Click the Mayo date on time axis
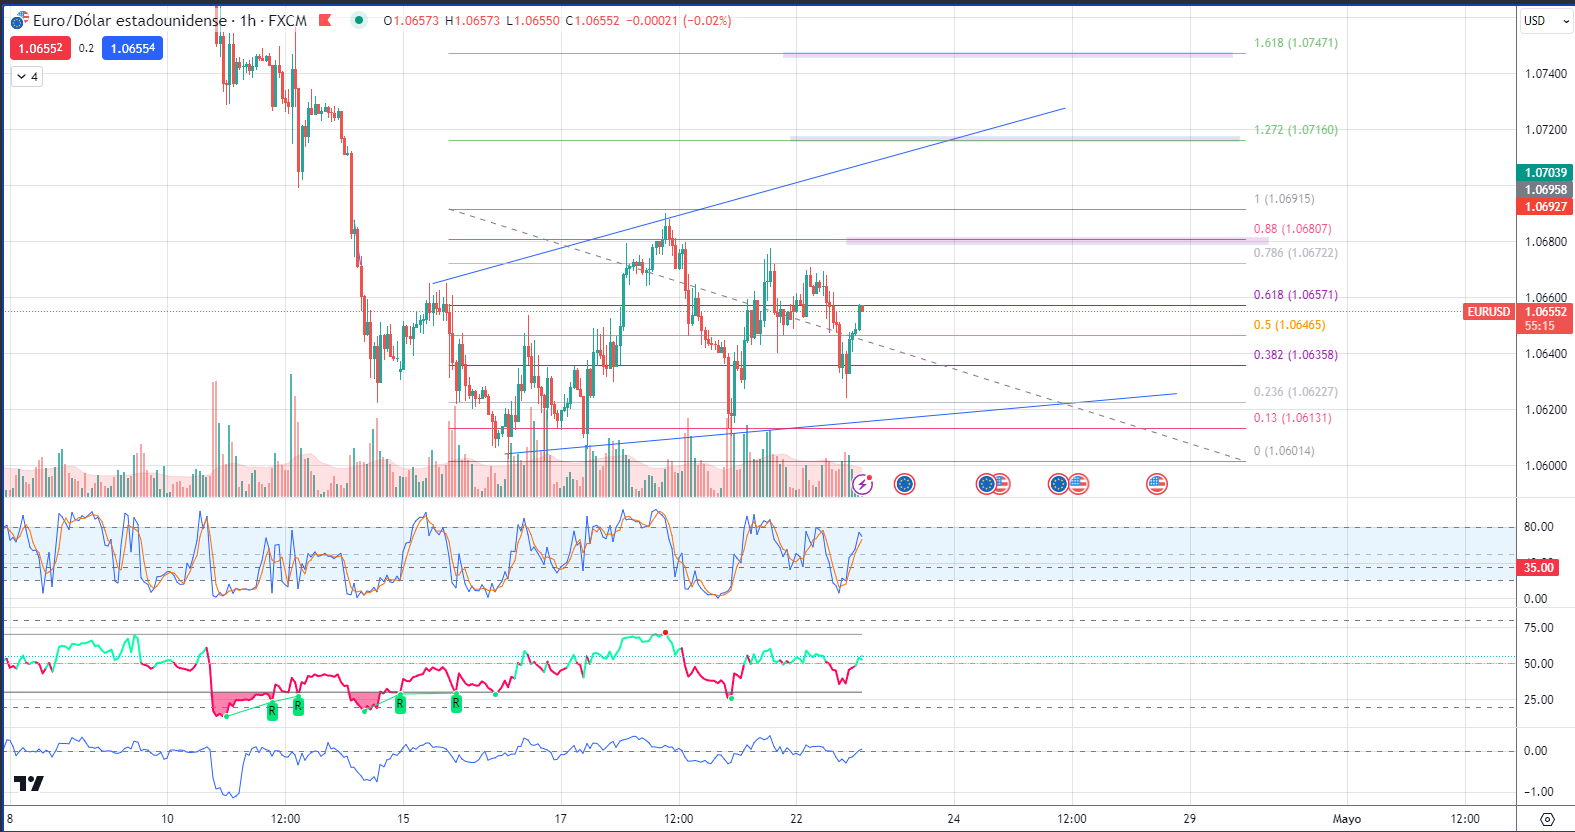The image size is (1575, 832). tap(1346, 819)
